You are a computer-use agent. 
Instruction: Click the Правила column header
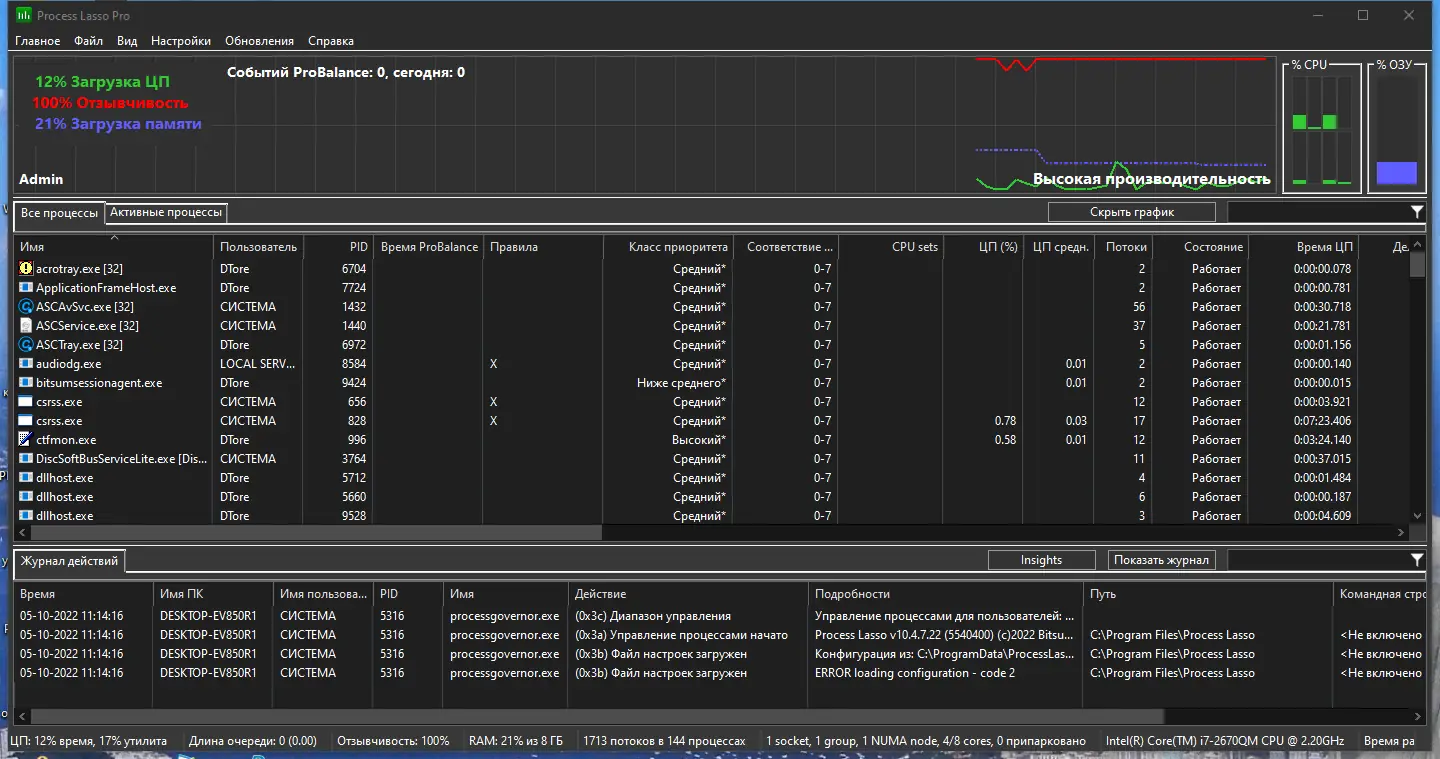[544, 247]
